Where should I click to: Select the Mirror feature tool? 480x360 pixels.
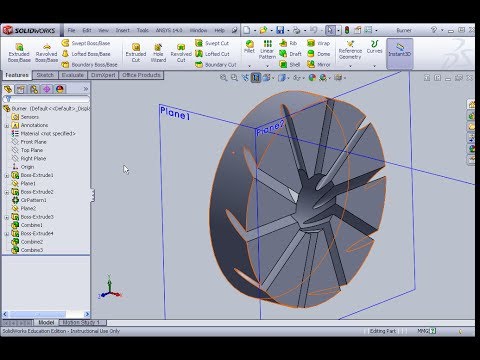318,64
